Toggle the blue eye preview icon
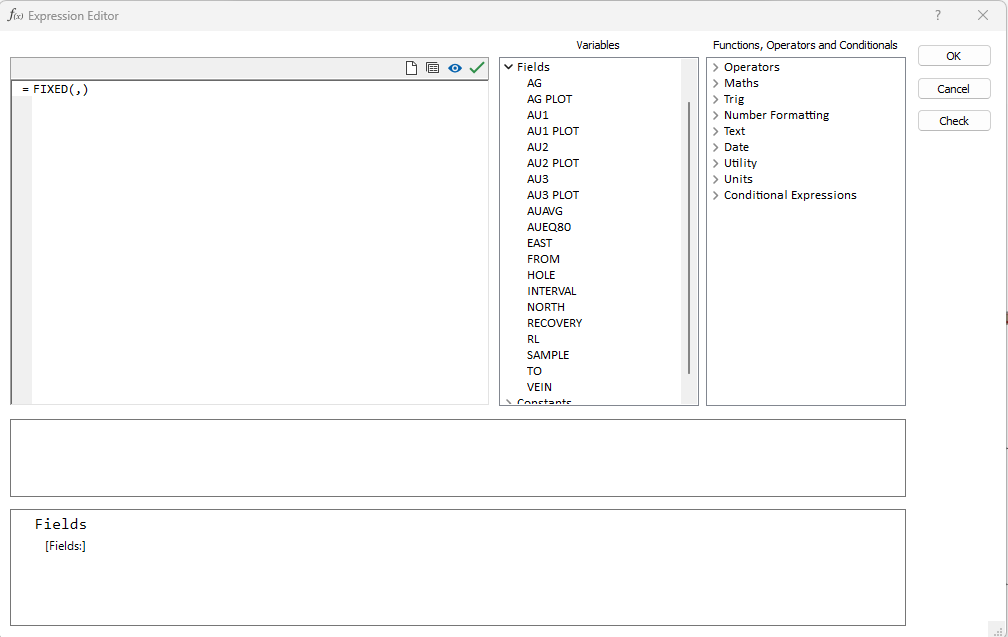1008x637 pixels. coord(455,68)
